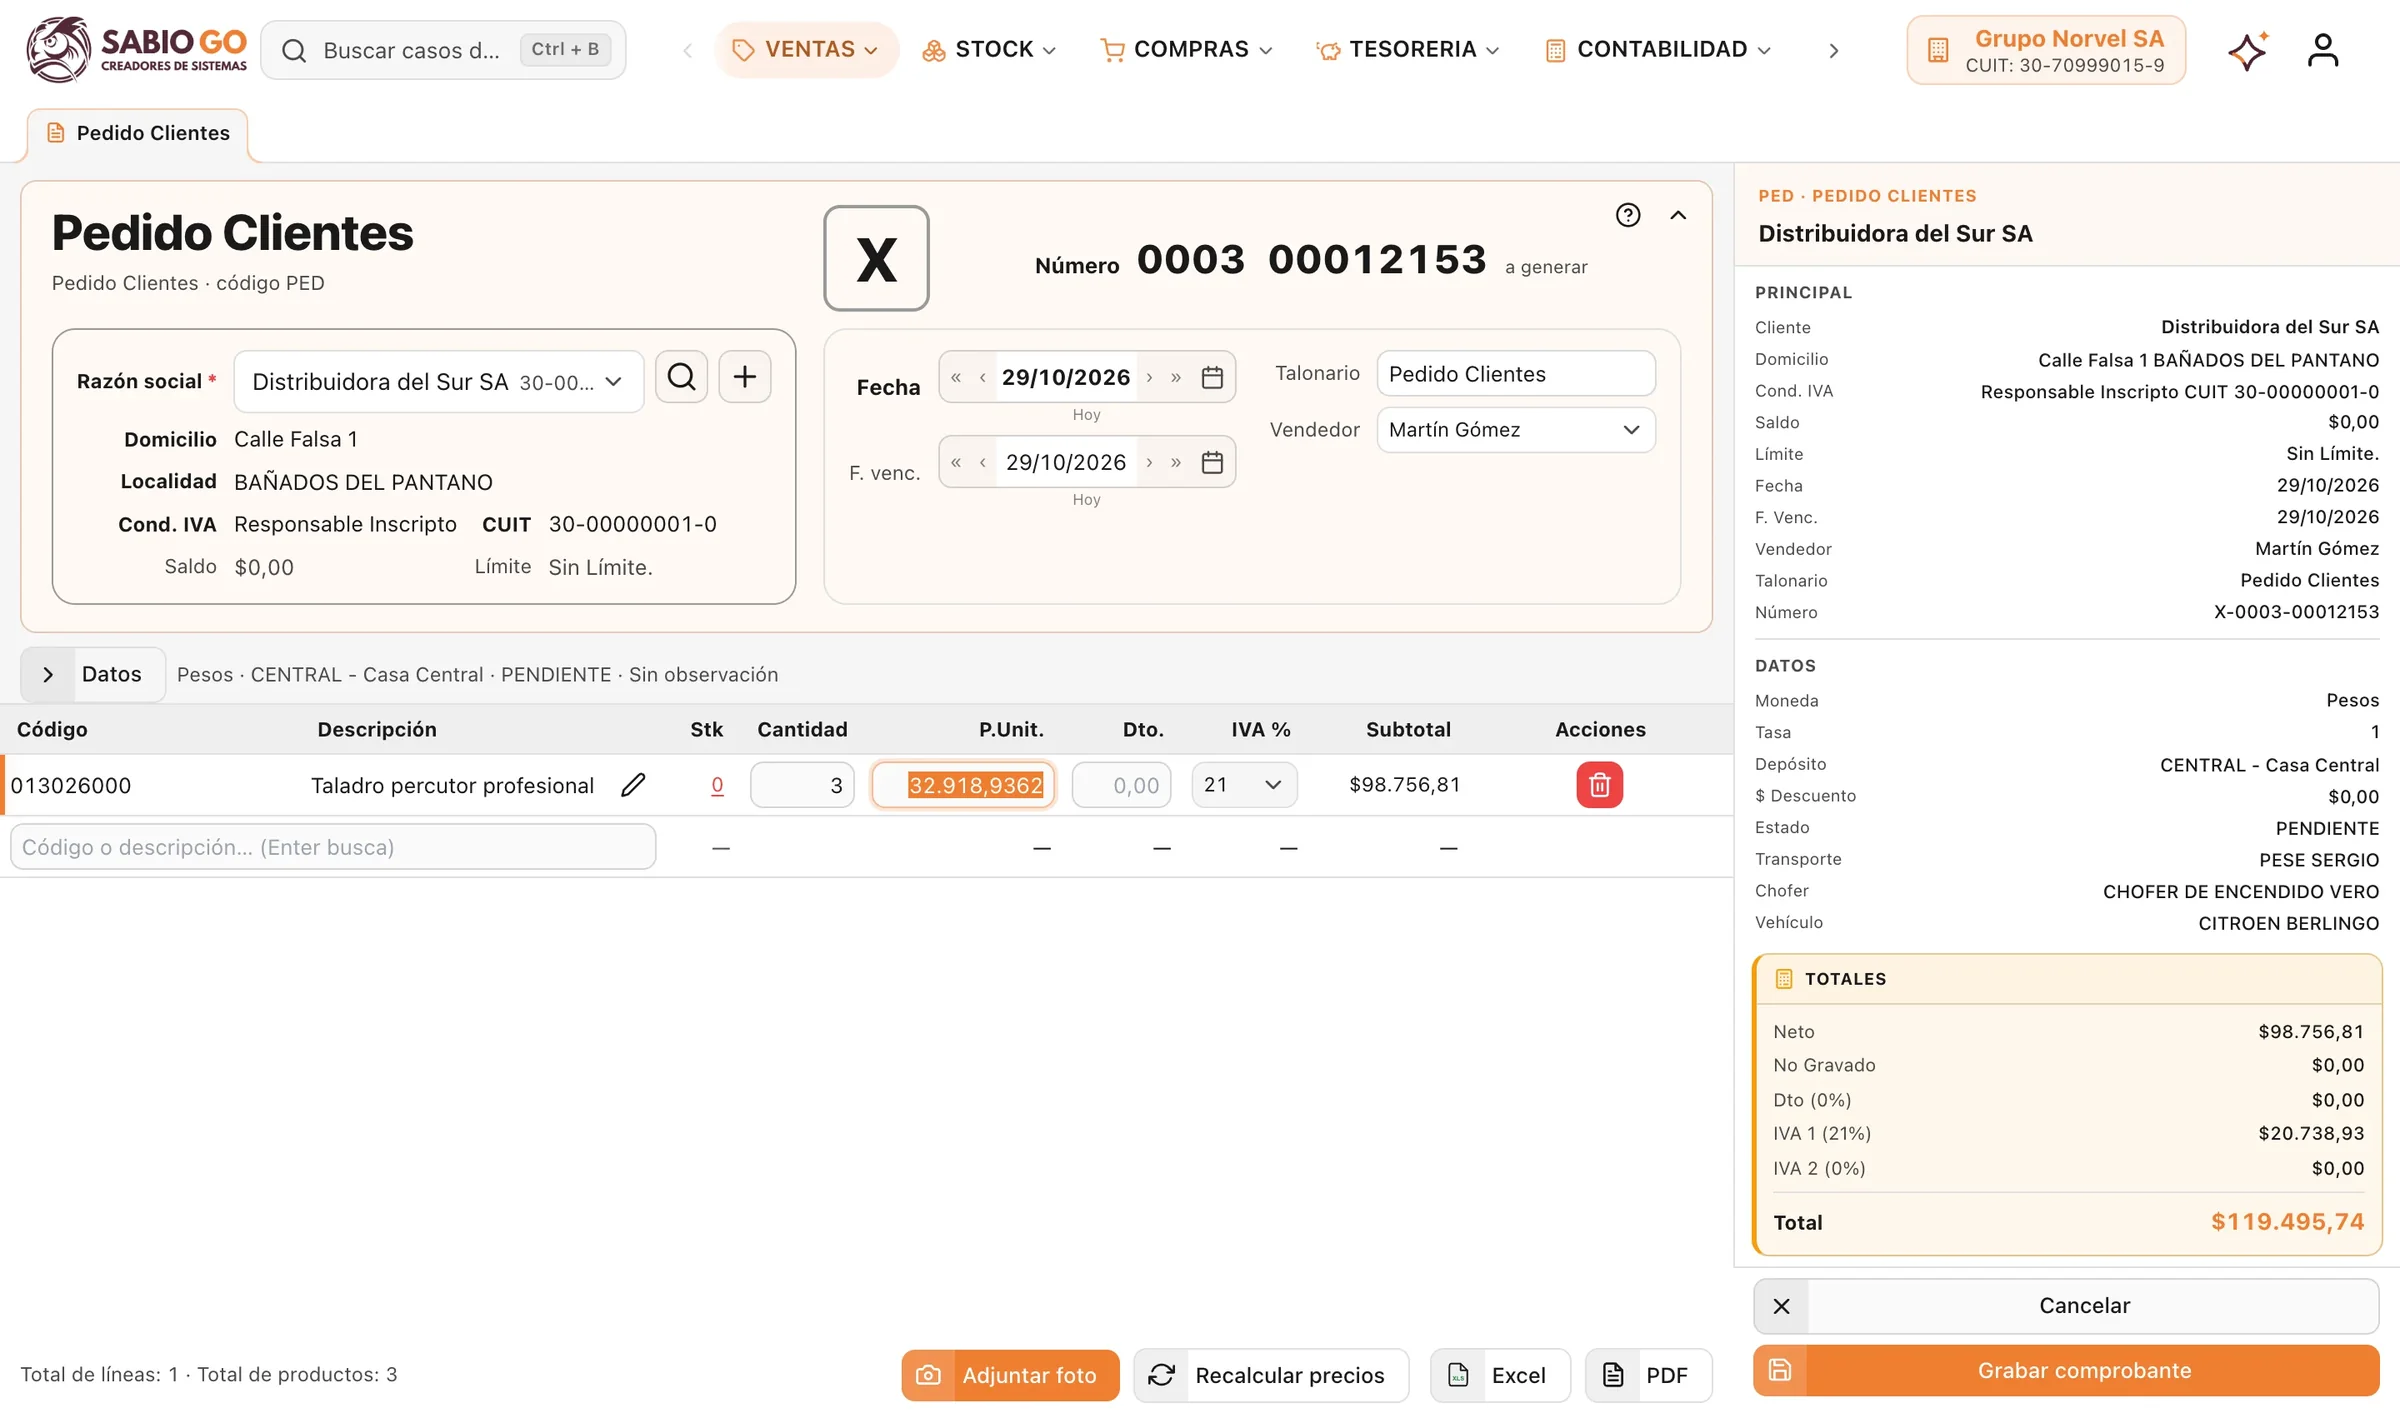Open Razón social client dropdown
Screen dimensions: 2400x1413
pyautogui.click(x=438, y=382)
